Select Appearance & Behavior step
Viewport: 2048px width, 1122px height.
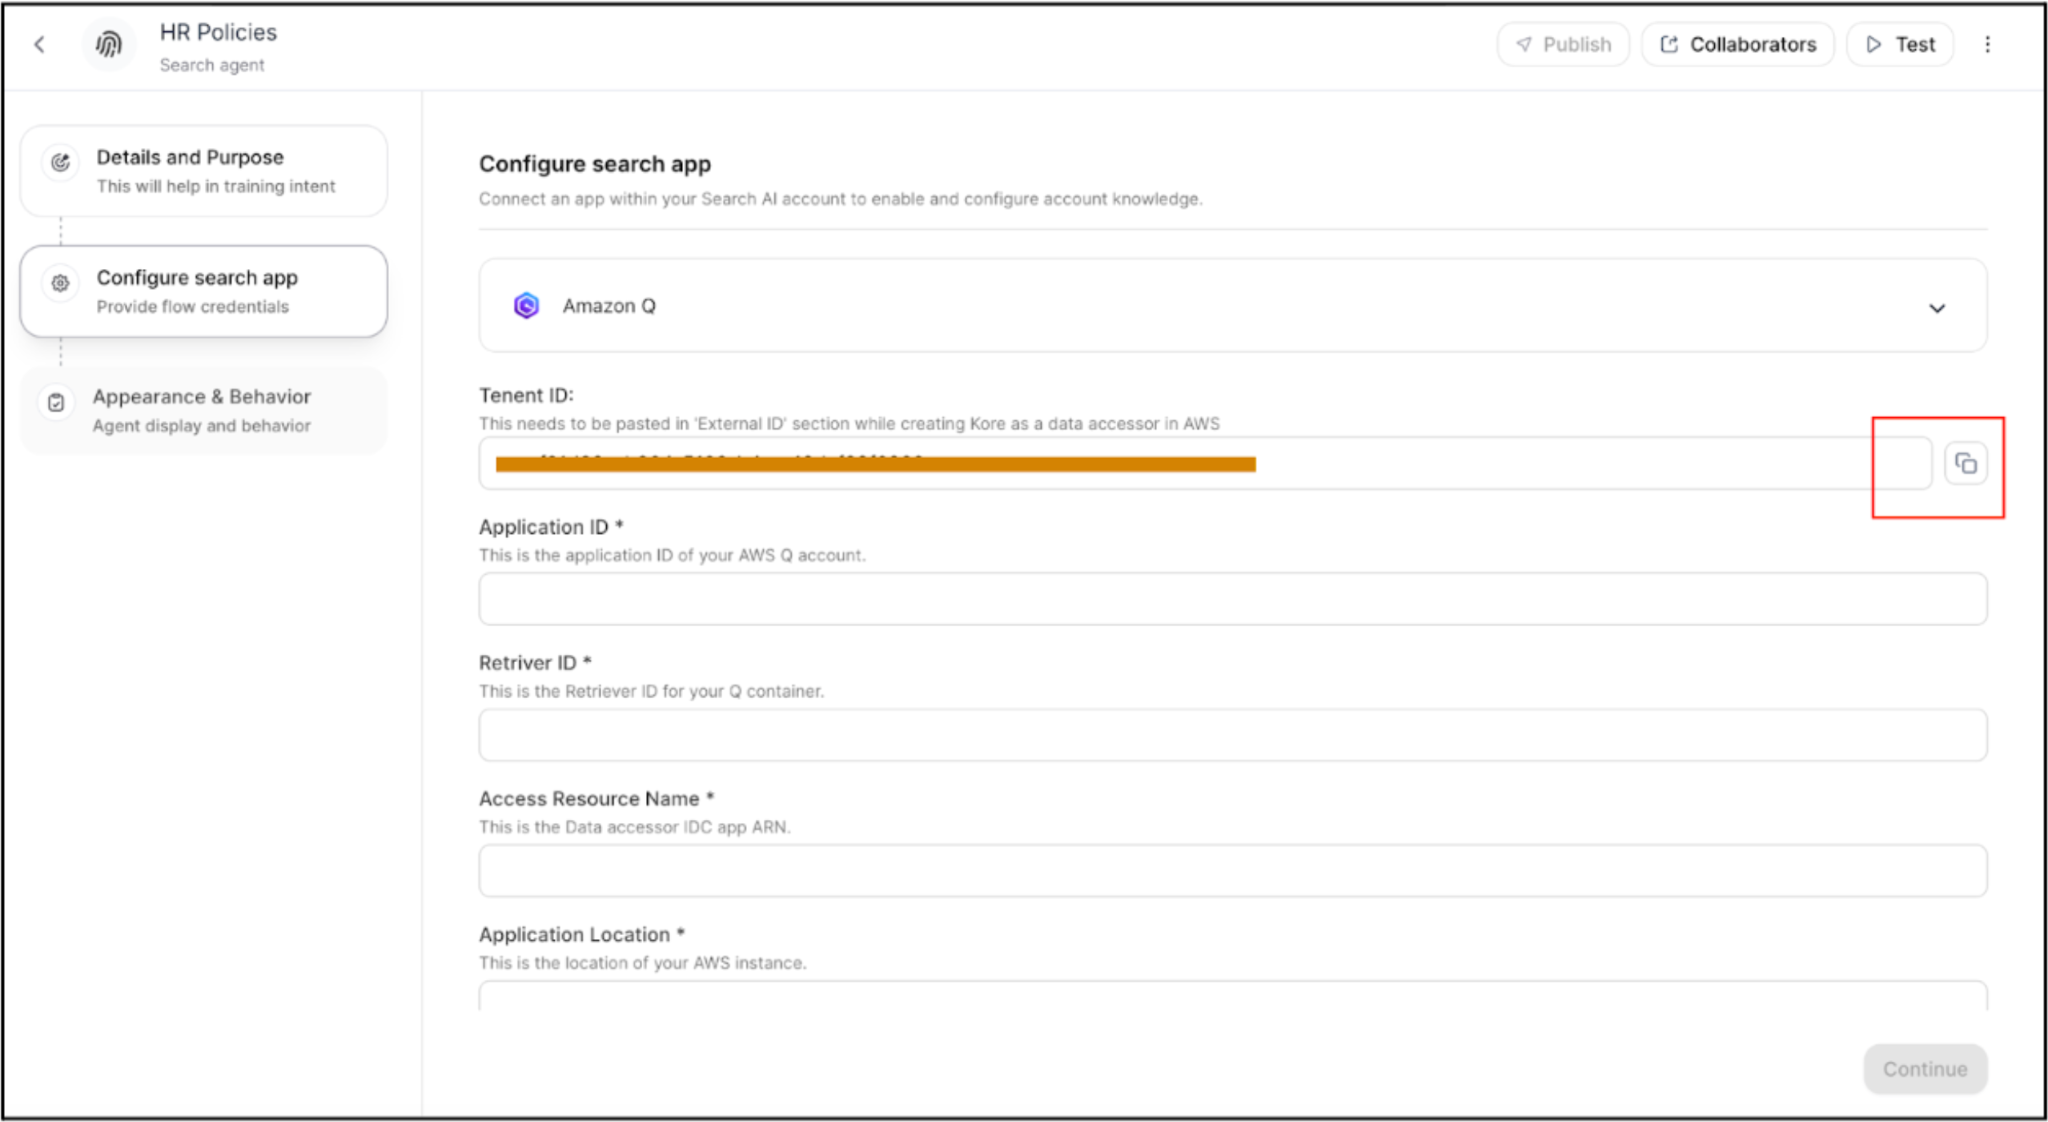click(x=203, y=410)
